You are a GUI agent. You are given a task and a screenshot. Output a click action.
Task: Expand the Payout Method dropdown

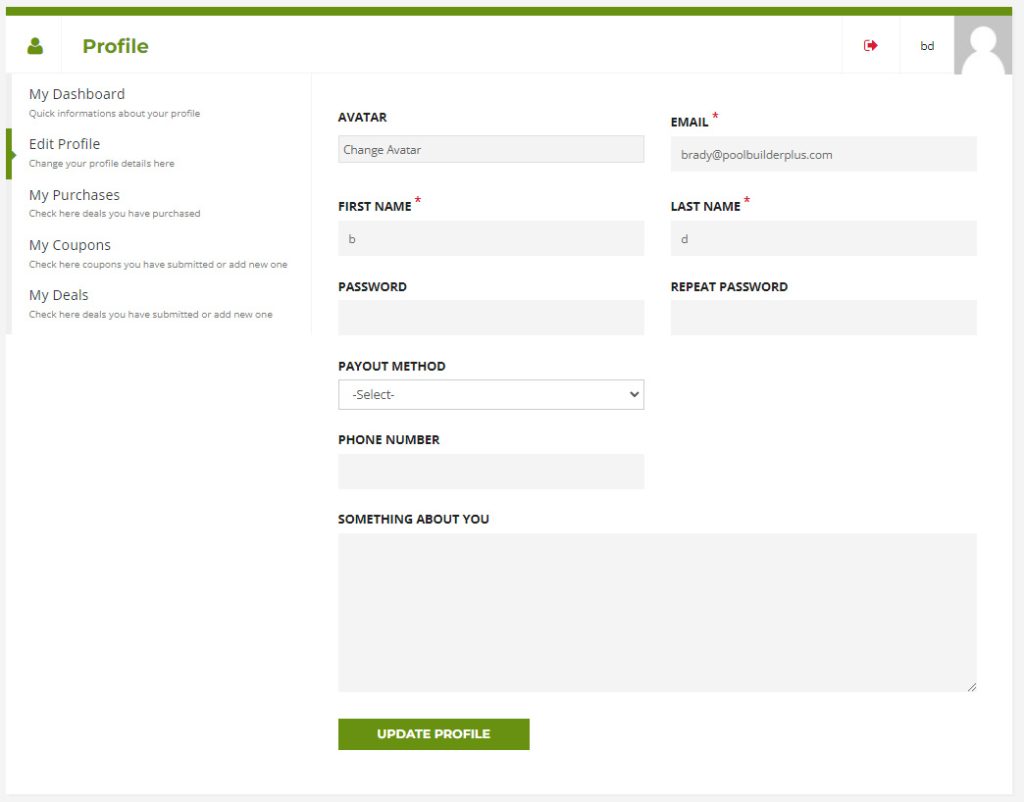tap(491, 395)
